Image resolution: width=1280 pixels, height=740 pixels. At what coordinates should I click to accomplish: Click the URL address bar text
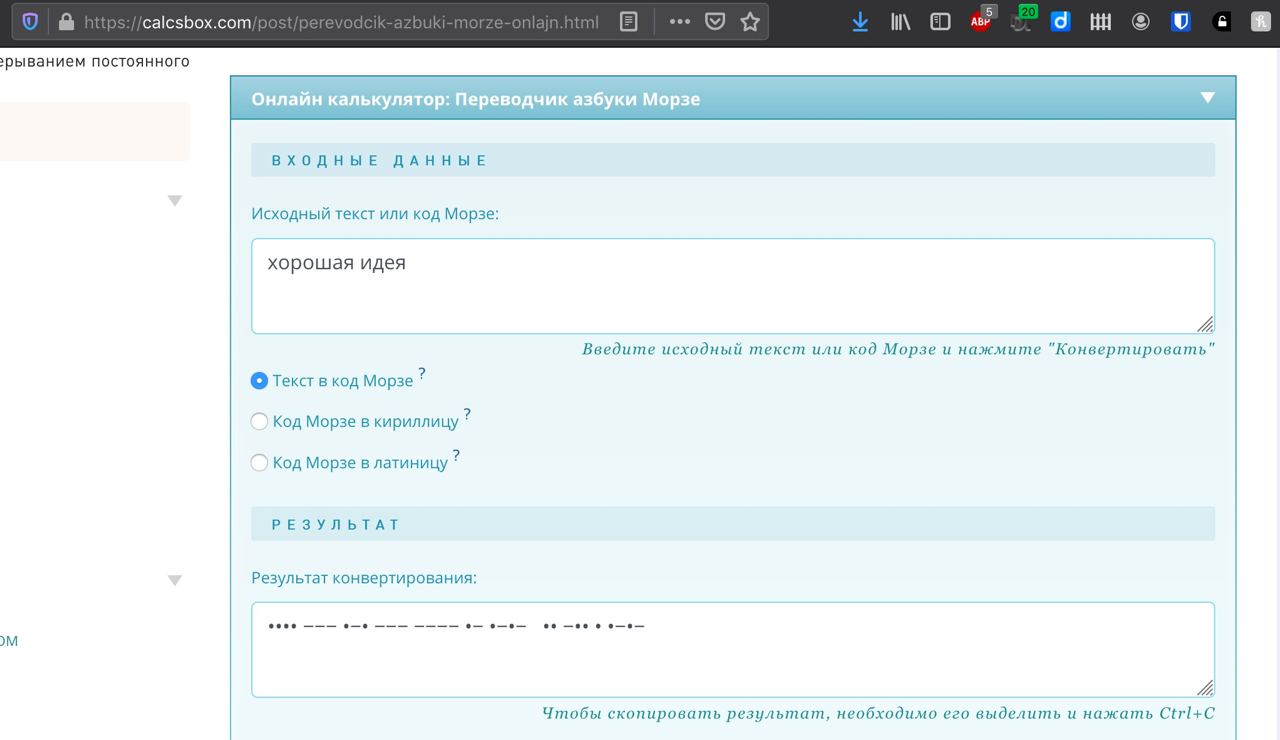(342, 21)
